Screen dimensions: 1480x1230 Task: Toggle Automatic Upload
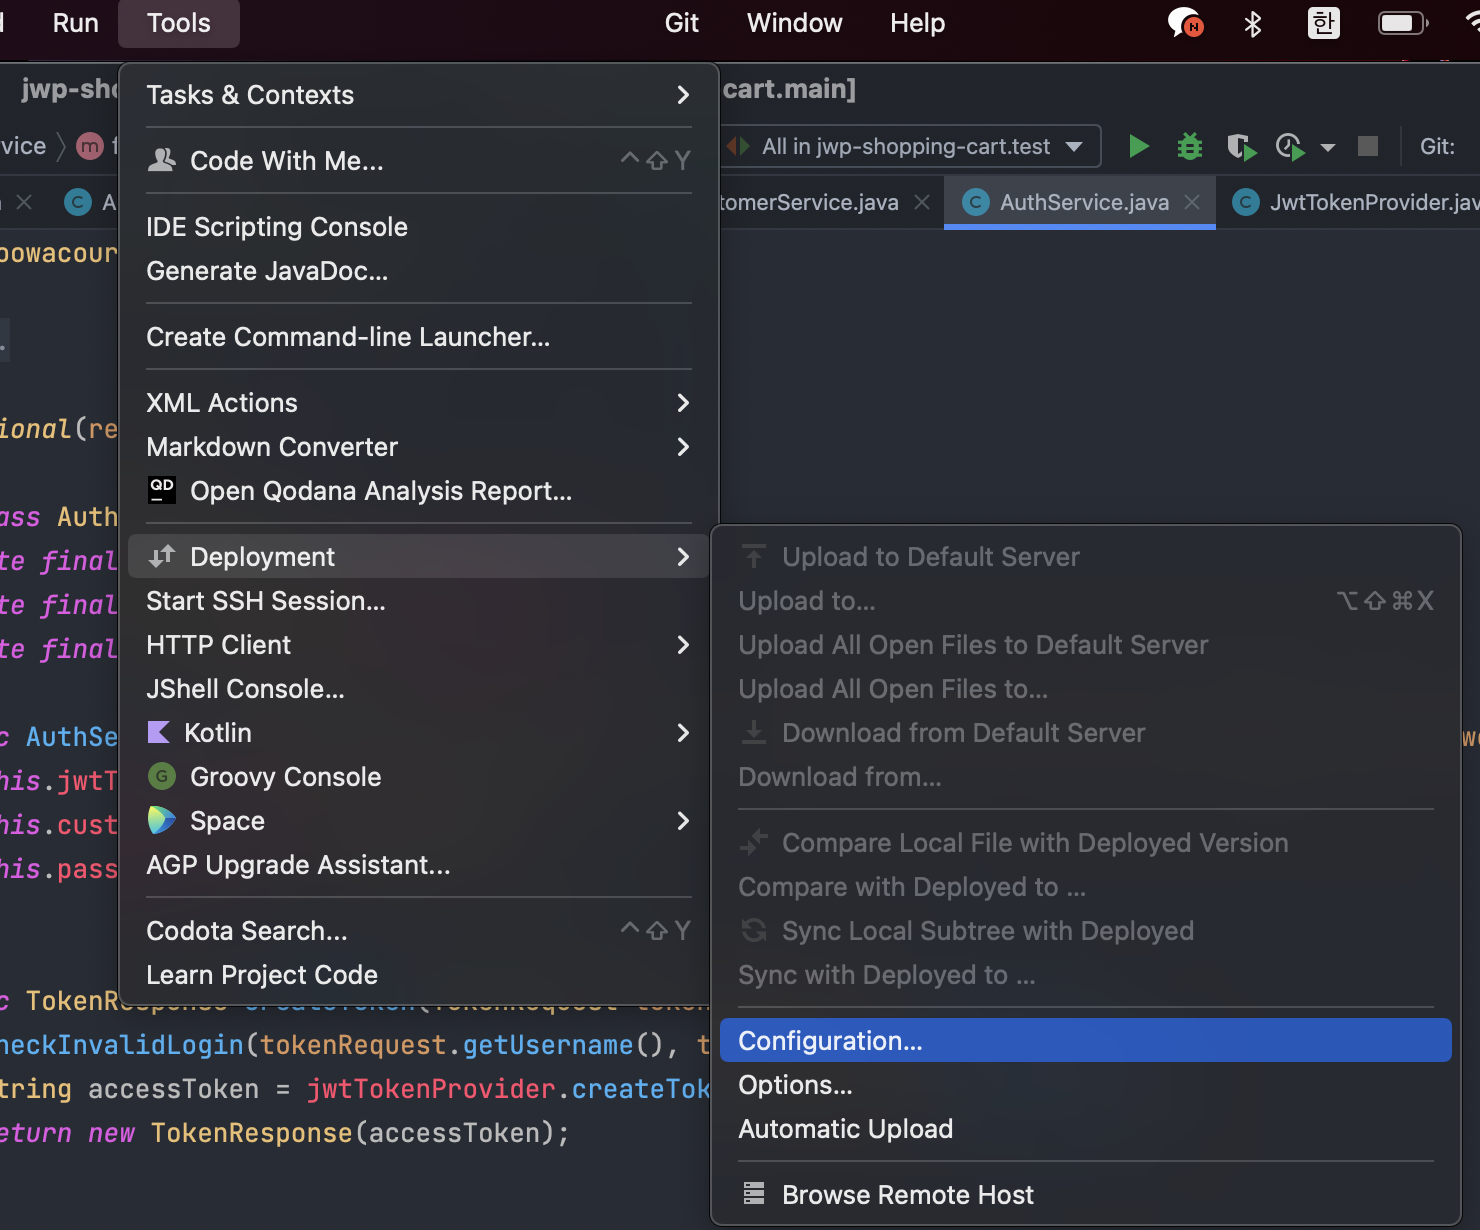(1086, 1129)
